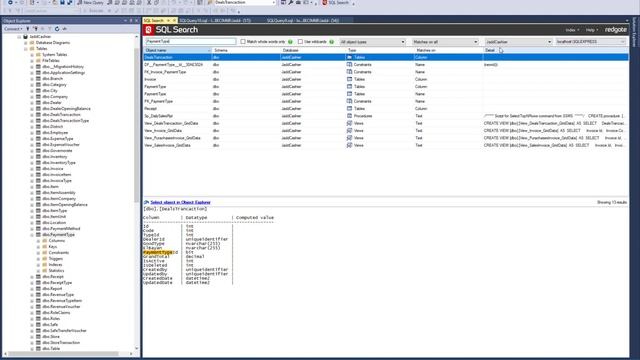This screenshot has width=640, height=360.
Task: Click the Connect button in Object Explorer
Action: (13, 29)
